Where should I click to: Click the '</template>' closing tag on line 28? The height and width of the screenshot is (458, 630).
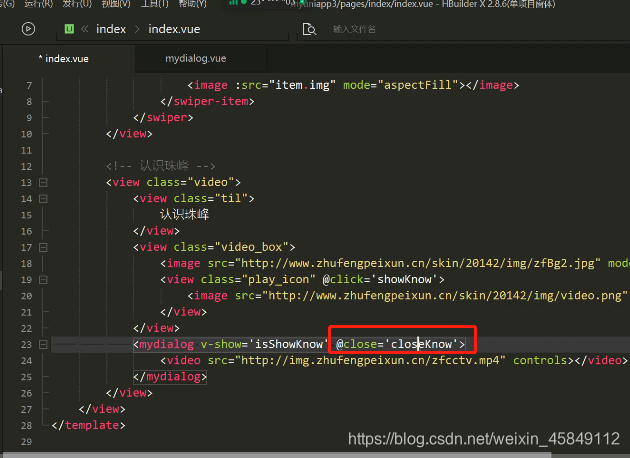88,425
